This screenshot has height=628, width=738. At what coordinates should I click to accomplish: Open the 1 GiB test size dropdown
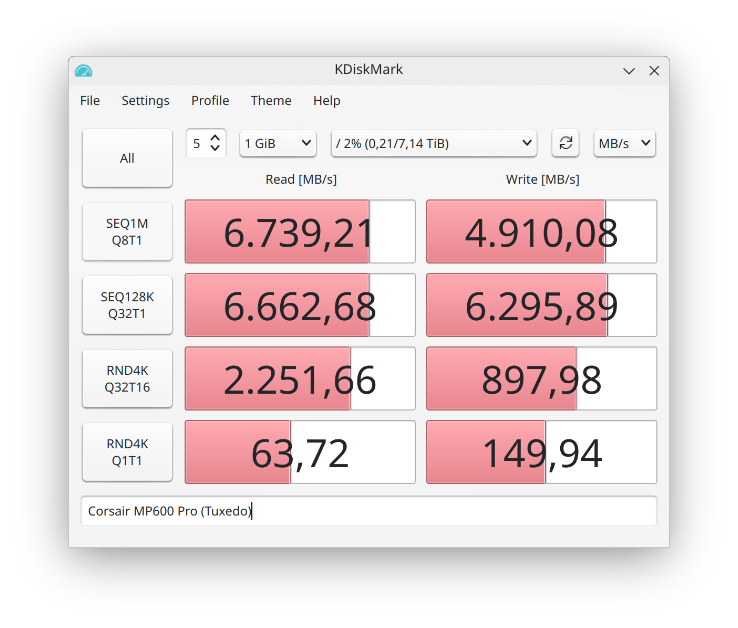(278, 143)
